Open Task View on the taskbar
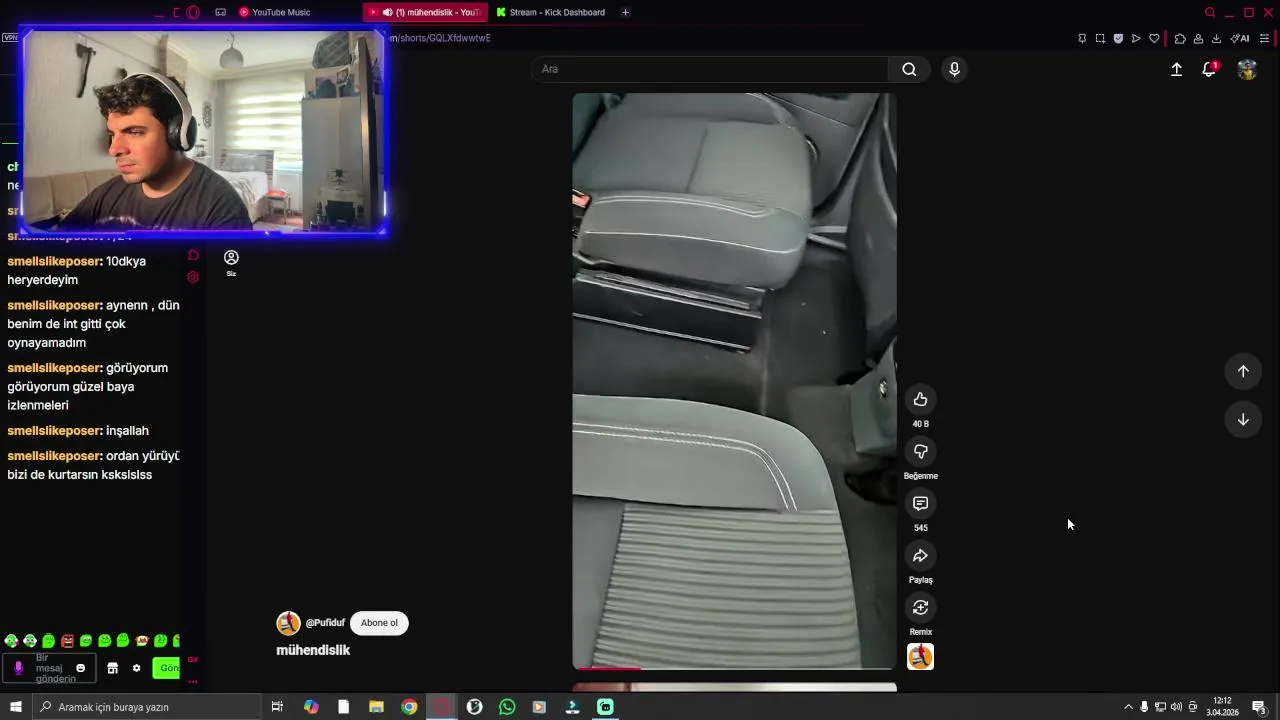1280x720 pixels. [x=277, y=707]
